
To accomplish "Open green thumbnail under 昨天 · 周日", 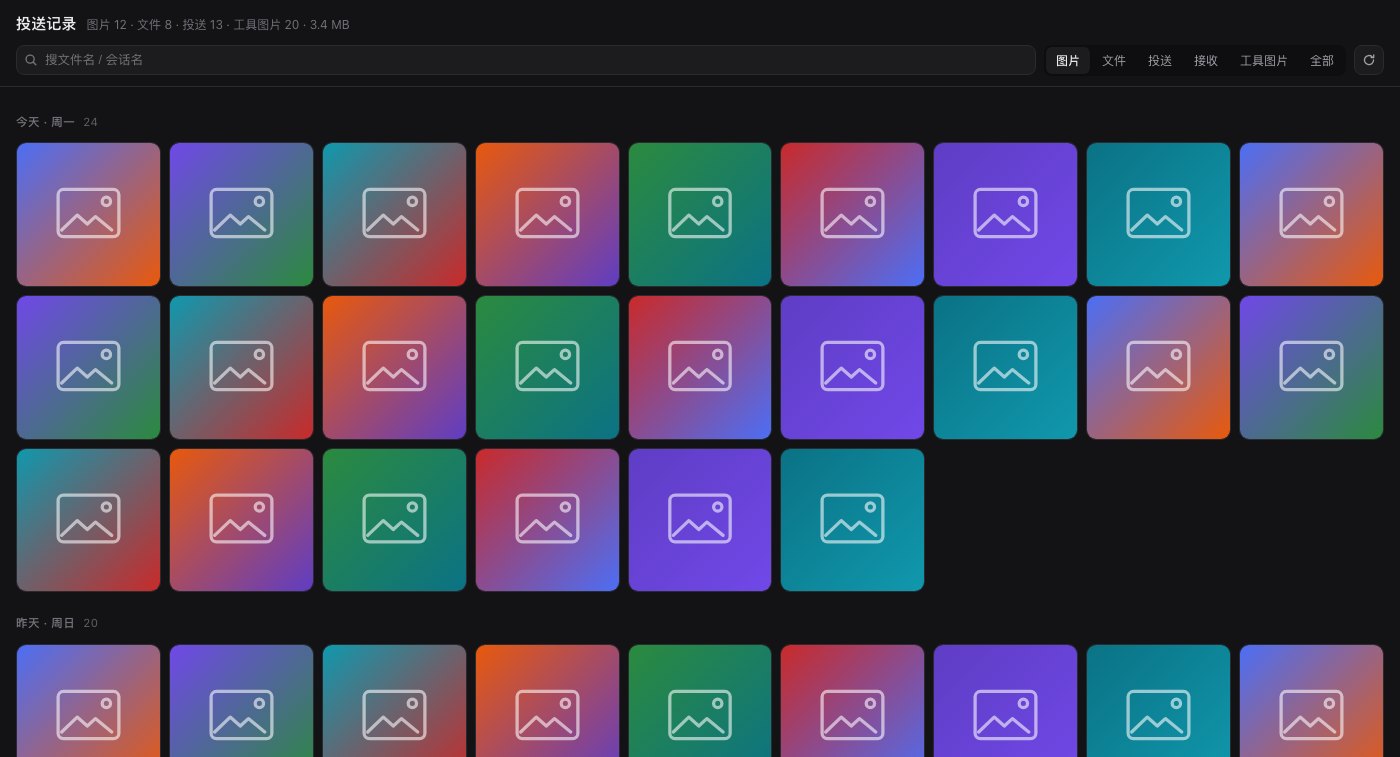I will point(700,701).
